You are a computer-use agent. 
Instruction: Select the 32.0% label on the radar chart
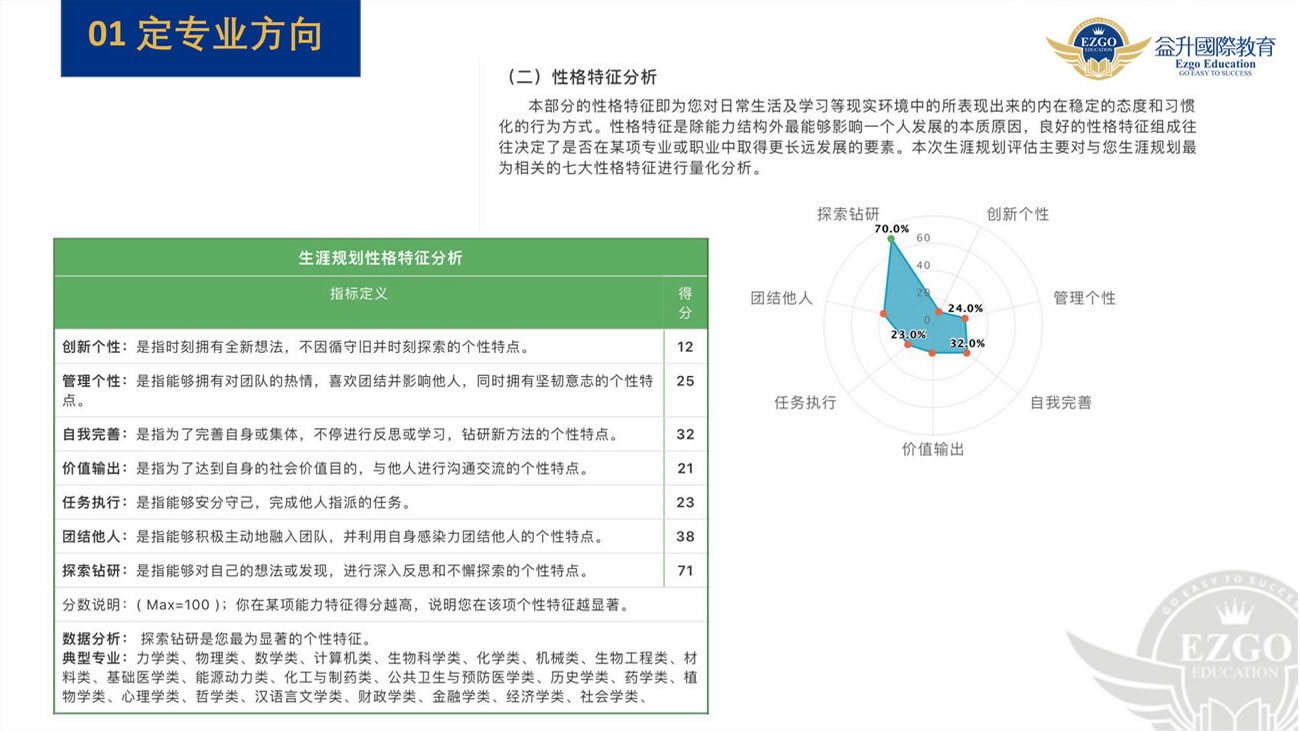(967, 343)
